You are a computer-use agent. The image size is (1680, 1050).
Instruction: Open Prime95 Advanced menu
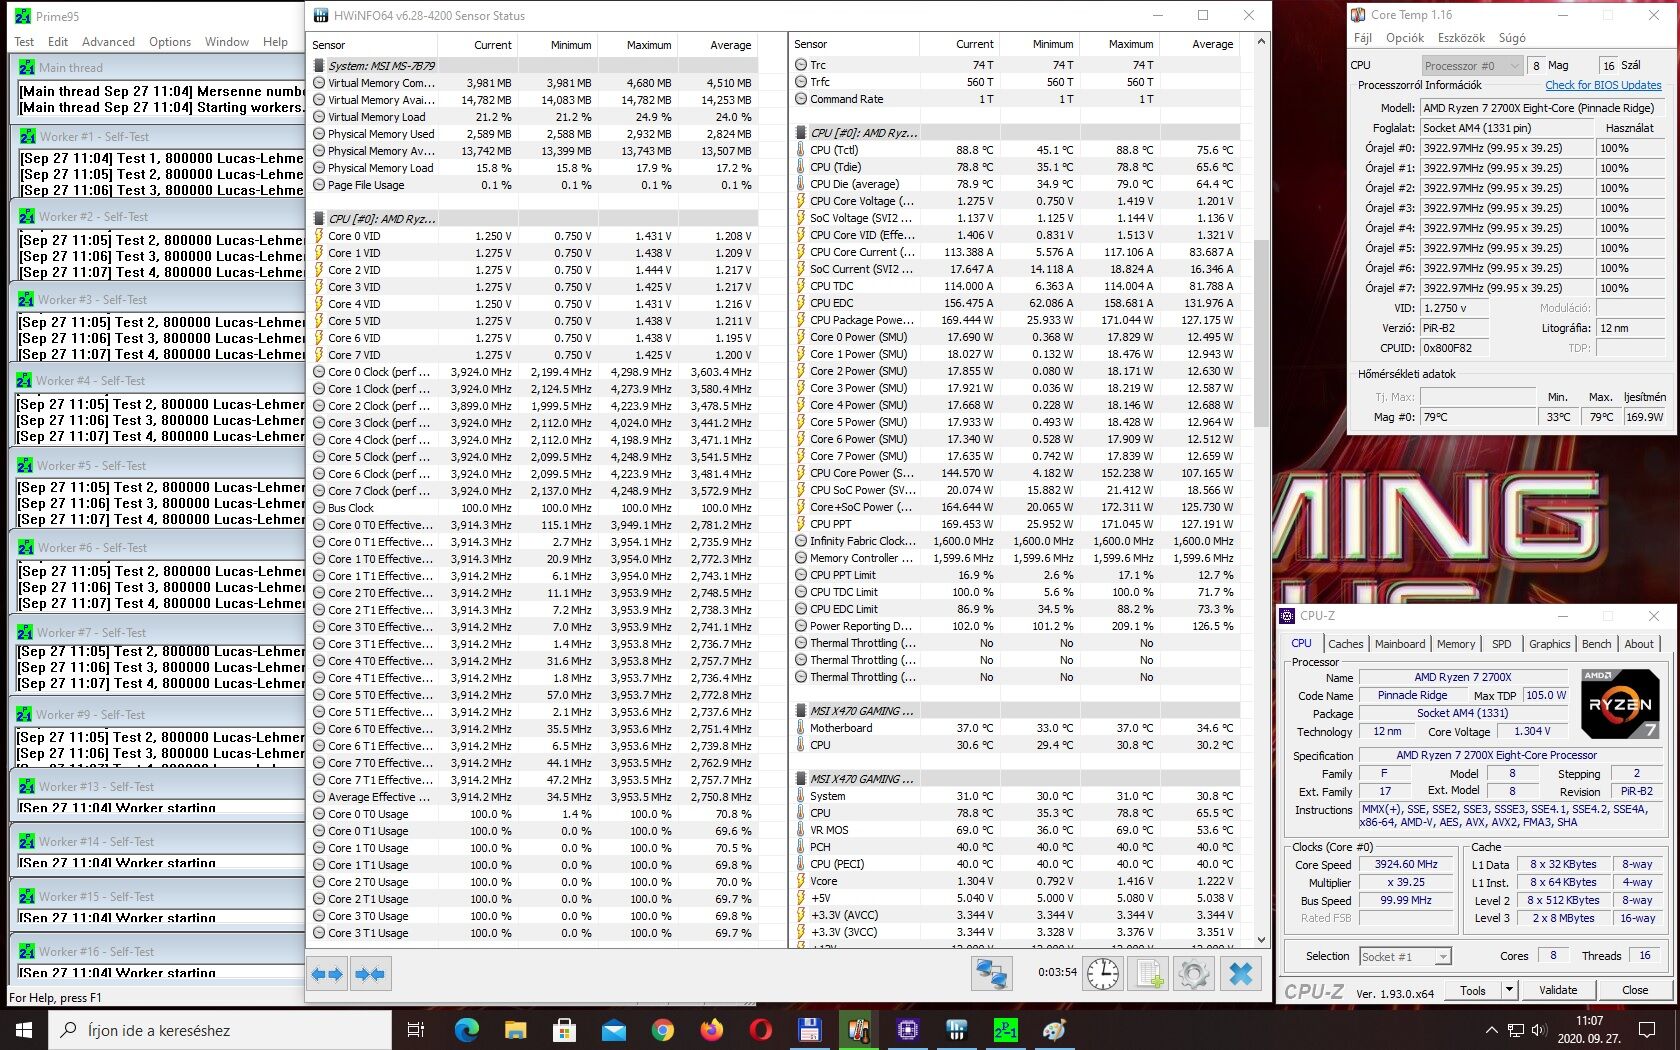108,42
